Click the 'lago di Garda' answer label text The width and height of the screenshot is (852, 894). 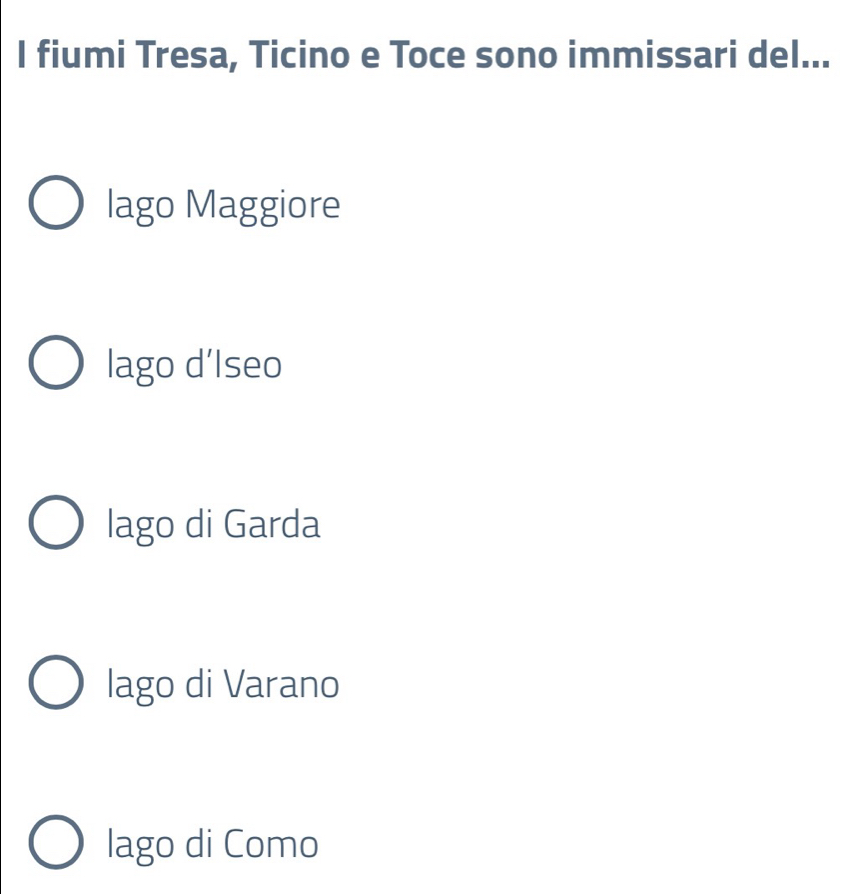tap(214, 525)
